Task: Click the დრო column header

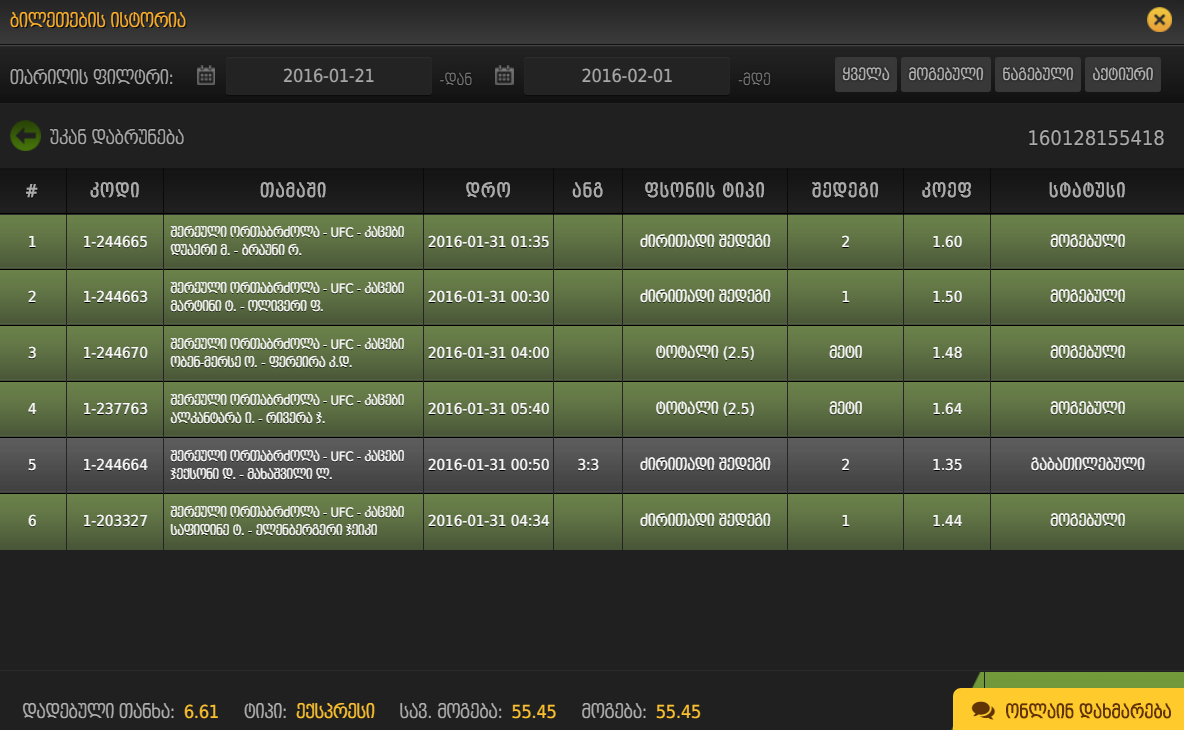Action: point(488,190)
